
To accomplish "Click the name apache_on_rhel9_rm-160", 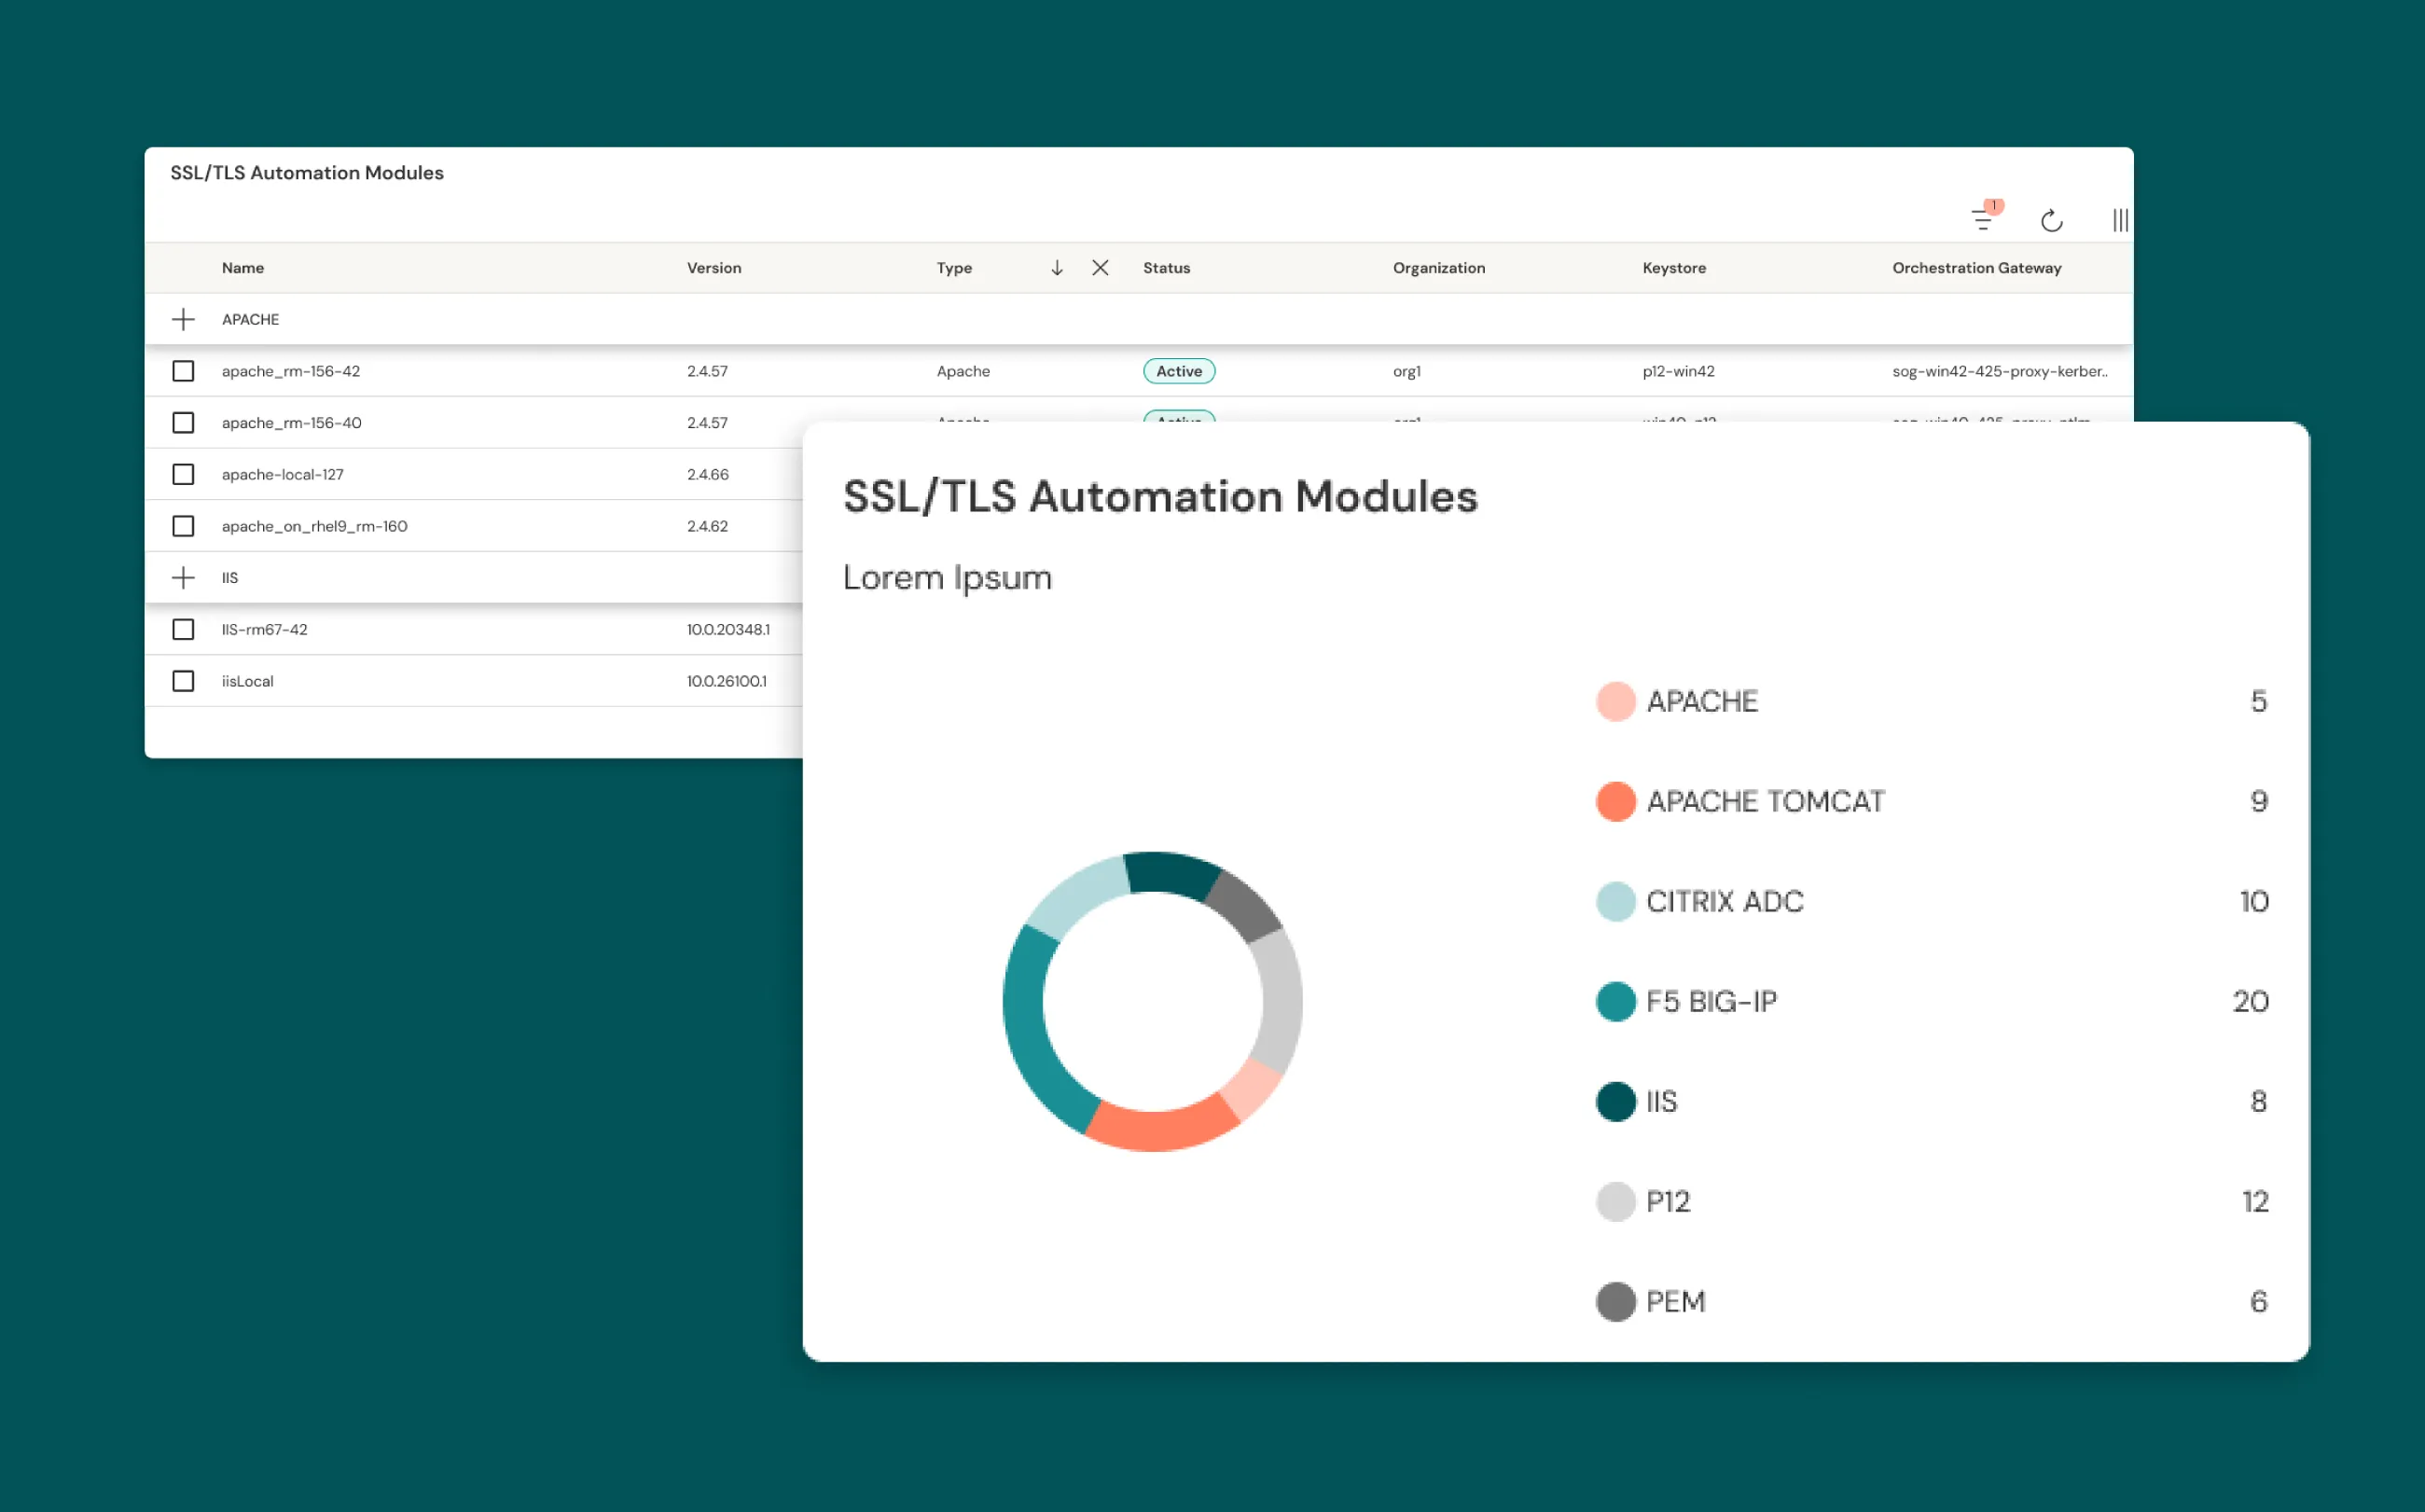I will pyautogui.click(x=314, y=526).
